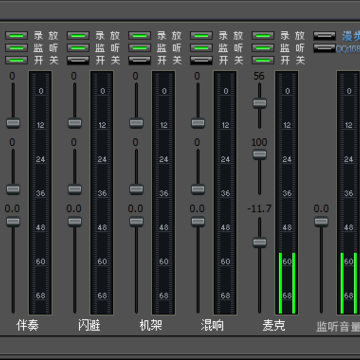Click the 闪避 channel label

pyautogui.click(x=89, y=325)
